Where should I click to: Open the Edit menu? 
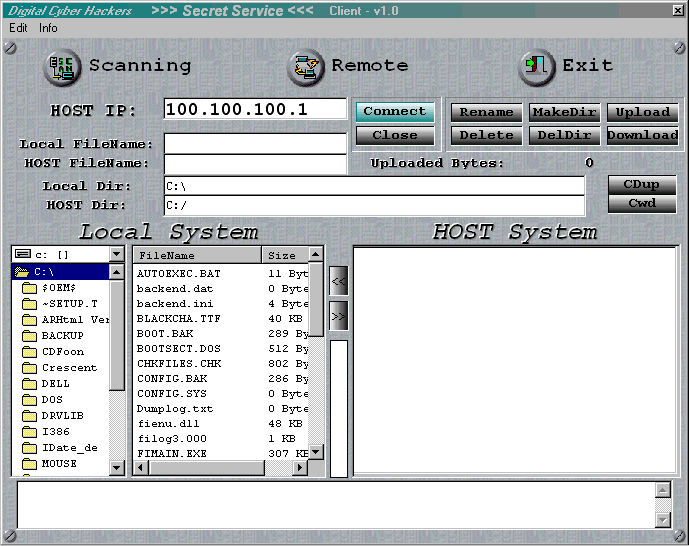click(18, 28)
